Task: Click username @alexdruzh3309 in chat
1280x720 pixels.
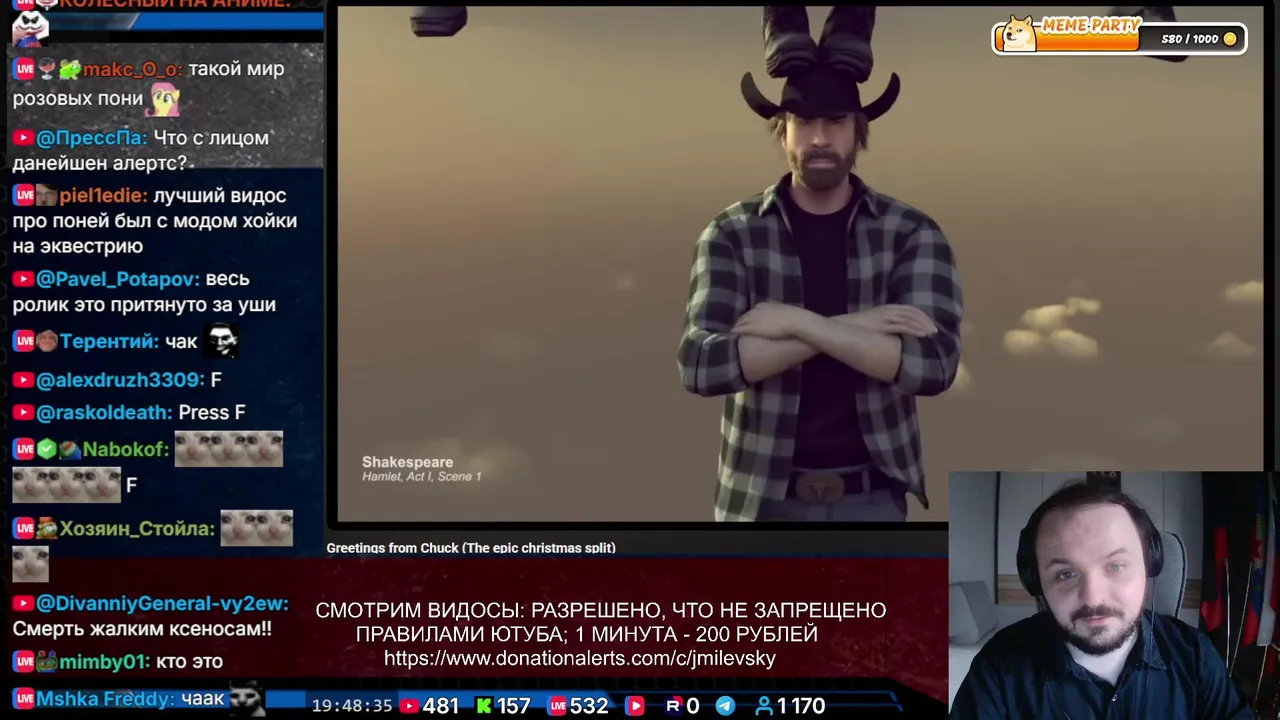Action: (121, 381)
